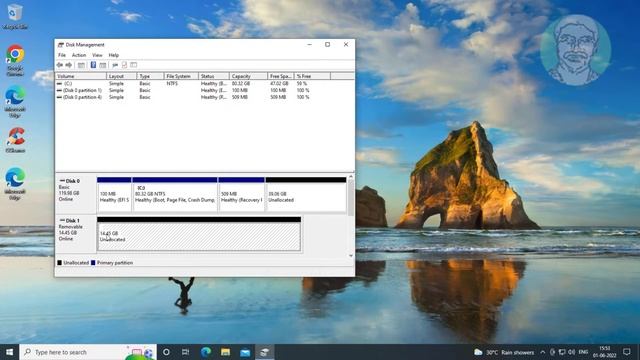The image size is (640, 360).
Task: Click the toolbar icon right of the Help icon
Action: click(x=103, y=65)
